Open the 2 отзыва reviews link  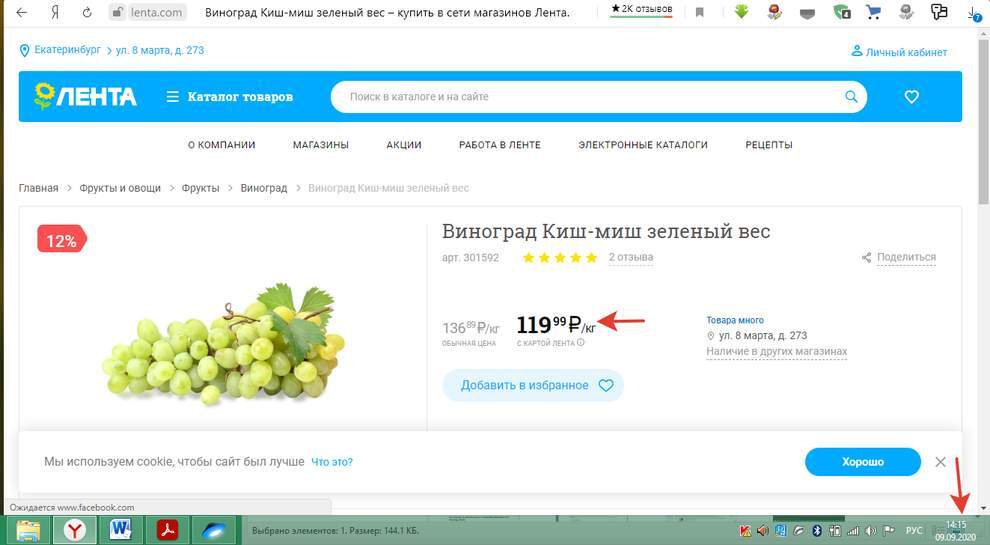click(631, 257)
